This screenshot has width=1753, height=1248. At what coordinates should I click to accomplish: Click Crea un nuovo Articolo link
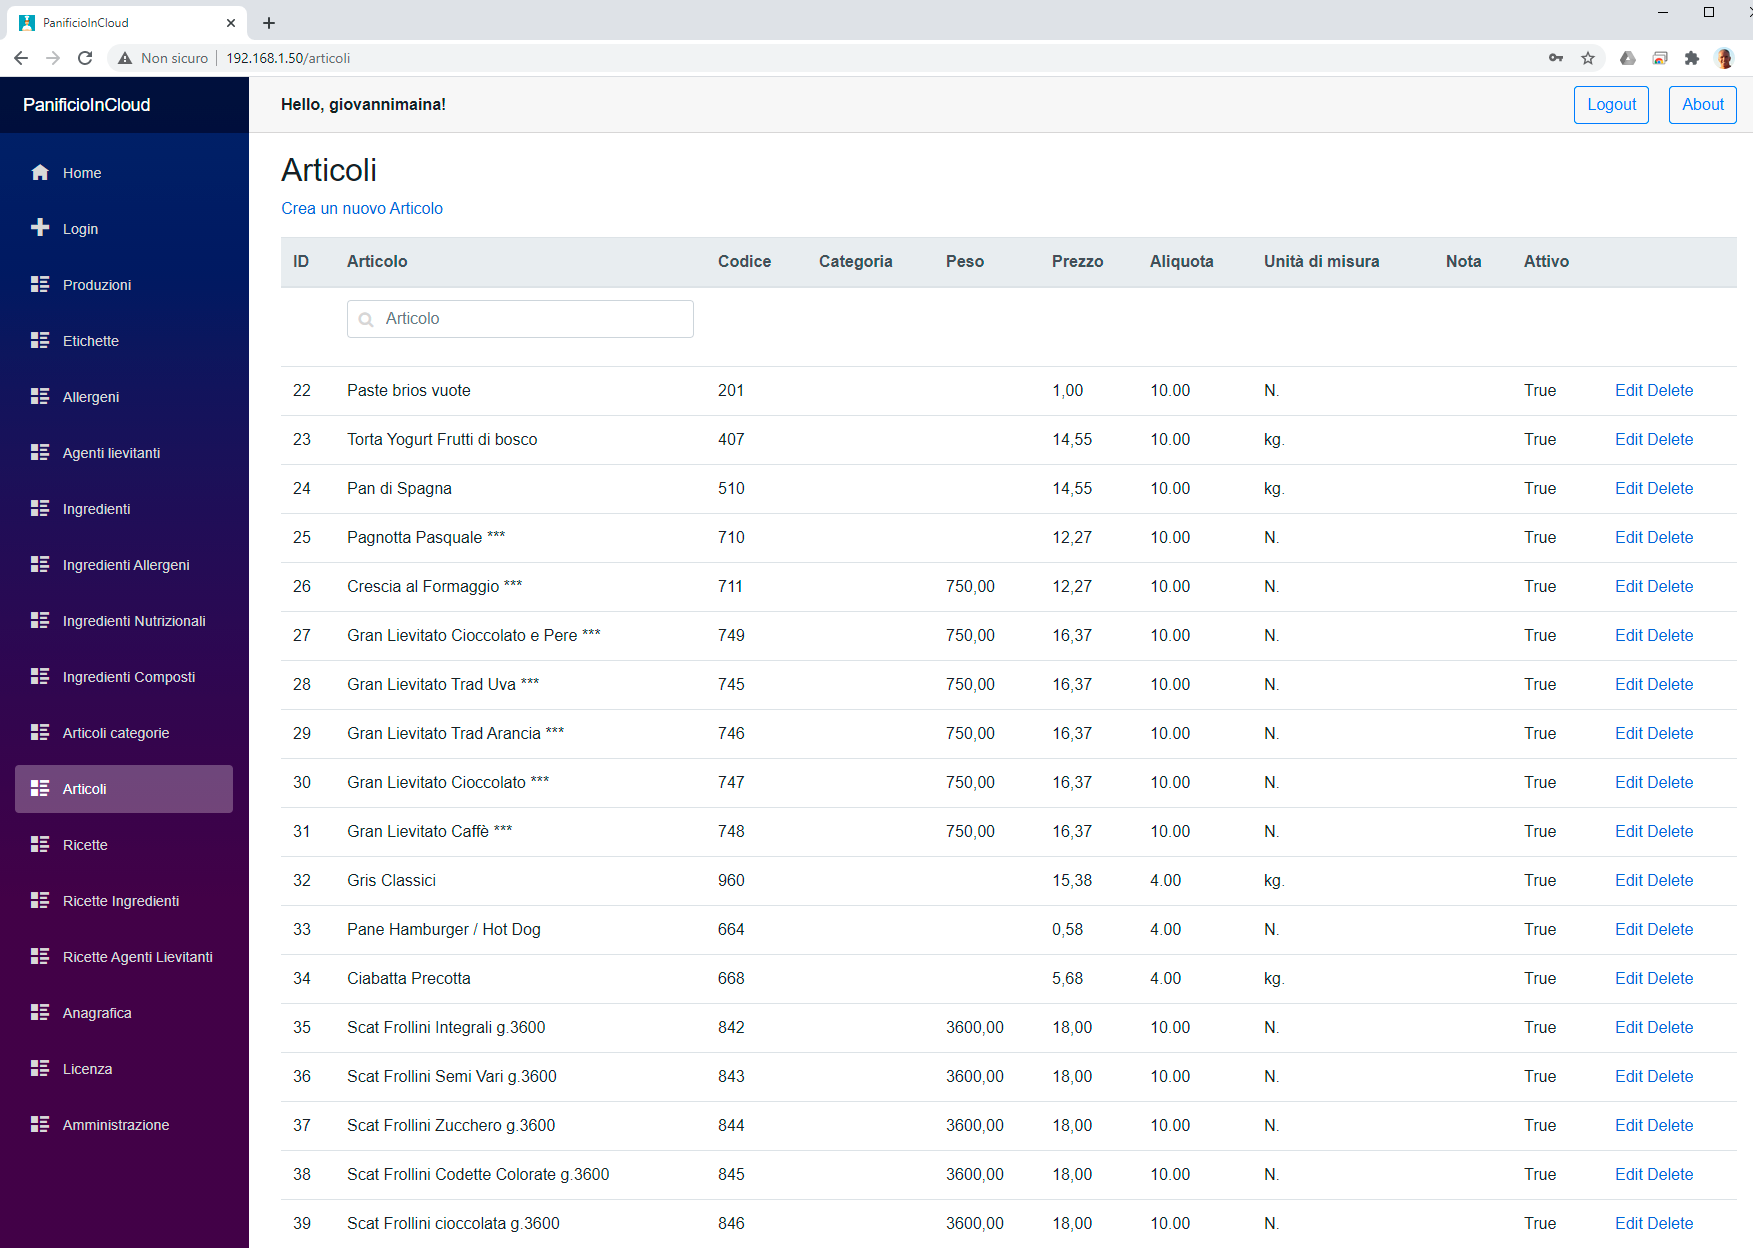click(362, 208)
